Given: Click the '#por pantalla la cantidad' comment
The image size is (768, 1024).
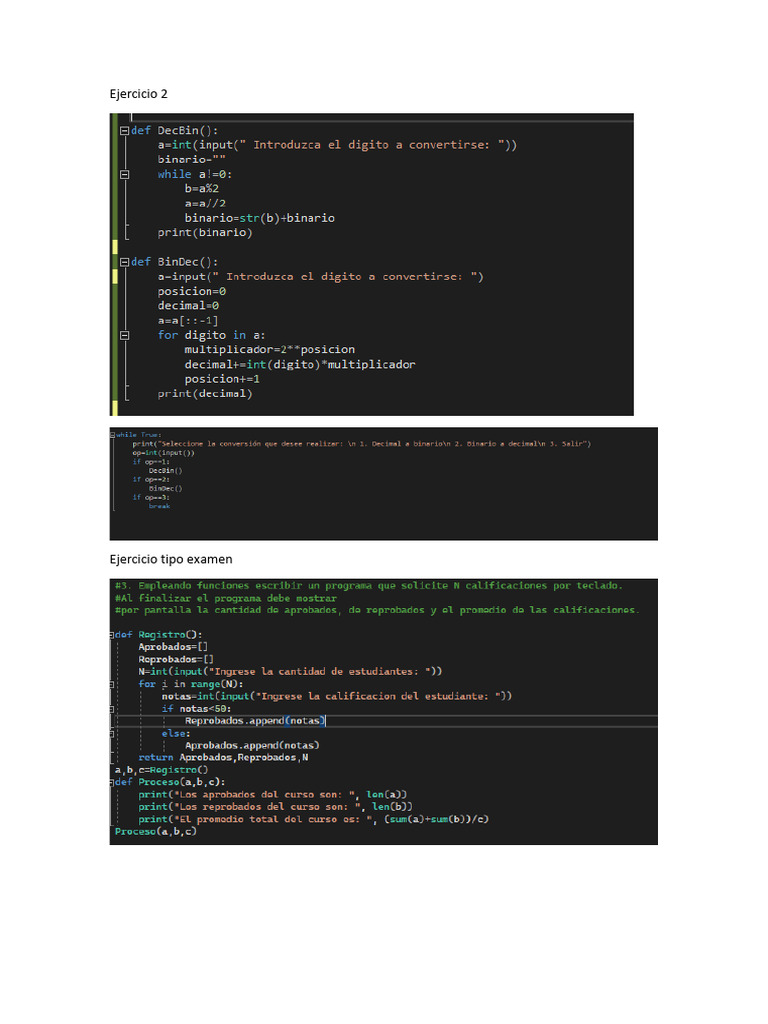Looking at the screenshot, I should click(x=377, y=610).
